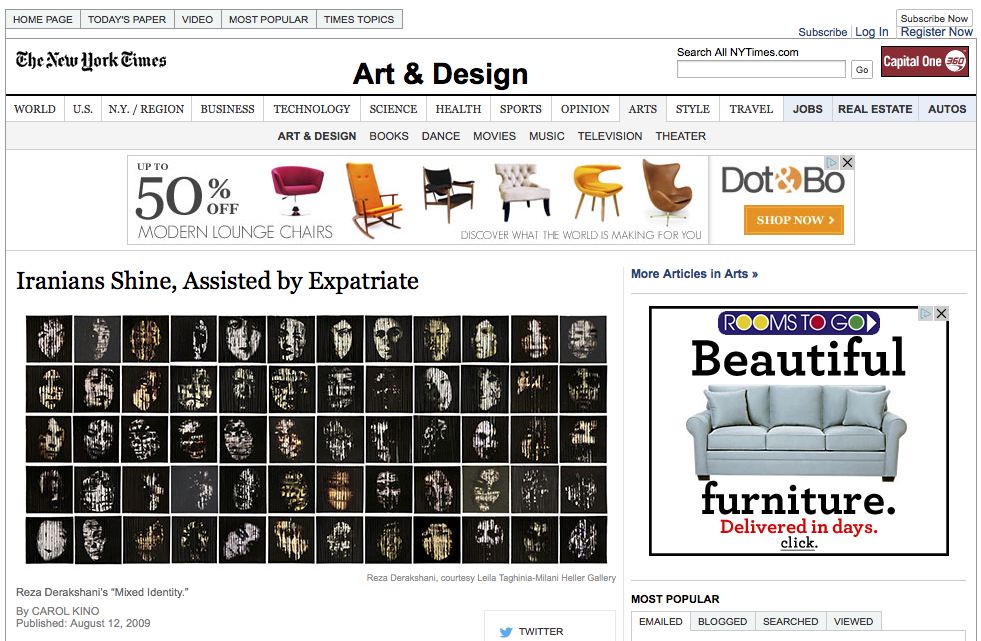Open the SPORTS section
Viewport: 981px width, 641px height.
tap(521, 109)
